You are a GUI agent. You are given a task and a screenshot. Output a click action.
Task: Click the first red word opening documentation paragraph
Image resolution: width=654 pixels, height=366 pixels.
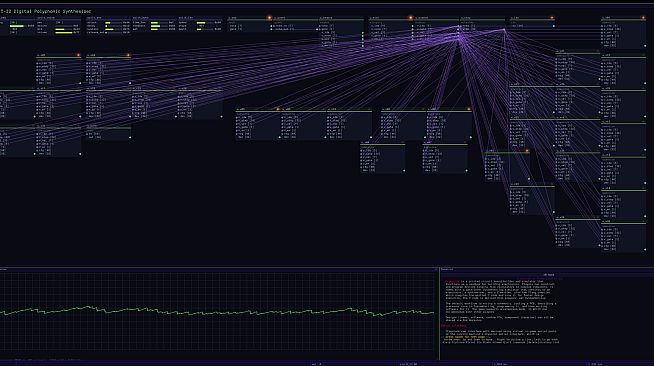click(452, 281)
